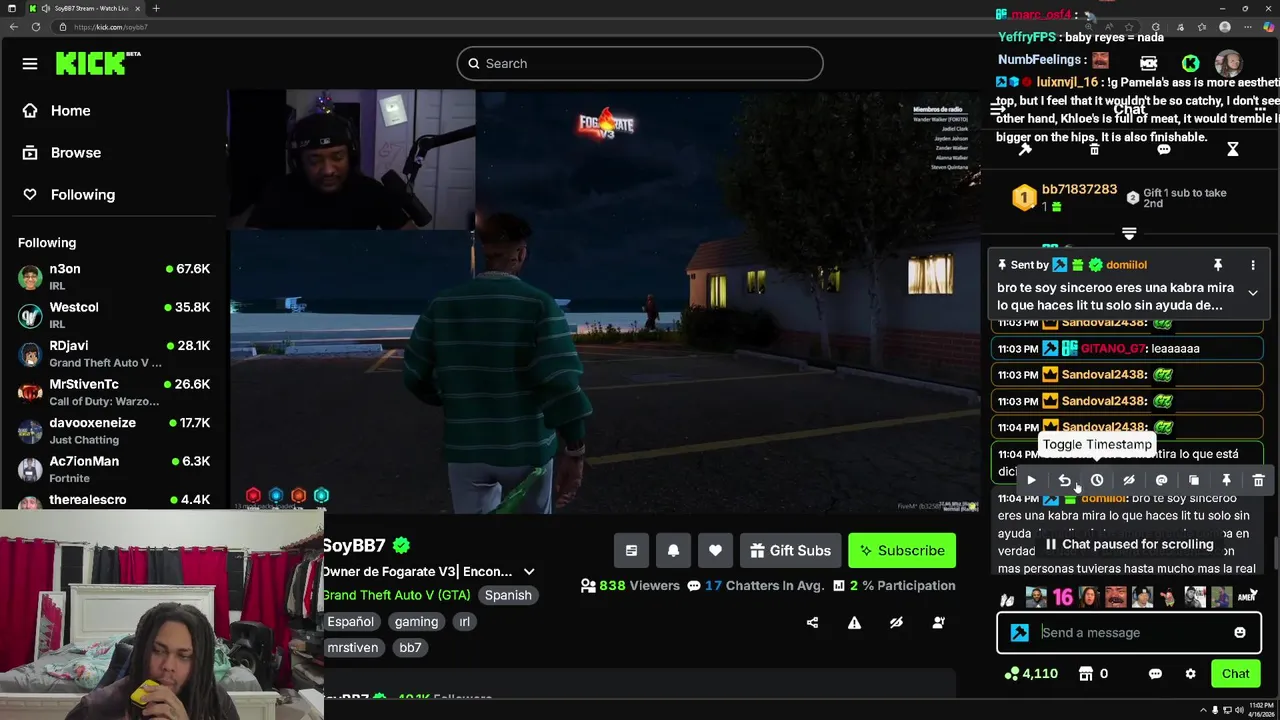1280x720 pixels.
Task: Click the green Chat send button
Action: [x=1235, y=674]
